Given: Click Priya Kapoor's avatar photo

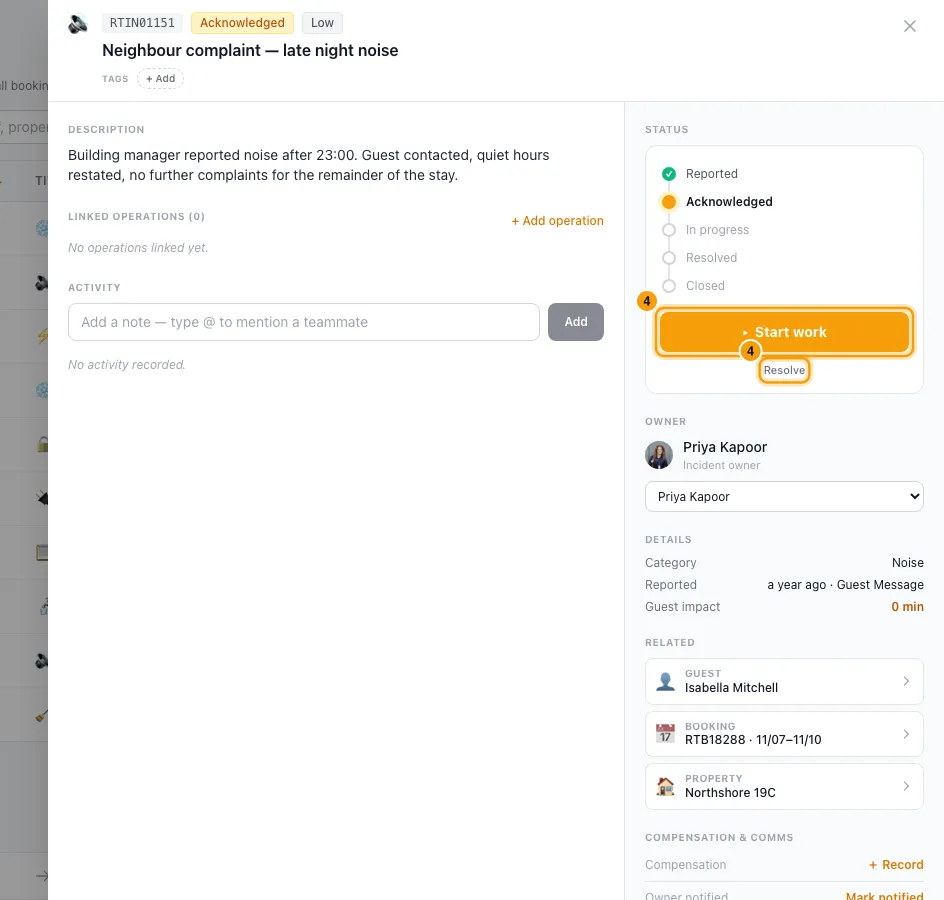Looking at the screenshot, I should coord(659,455).
